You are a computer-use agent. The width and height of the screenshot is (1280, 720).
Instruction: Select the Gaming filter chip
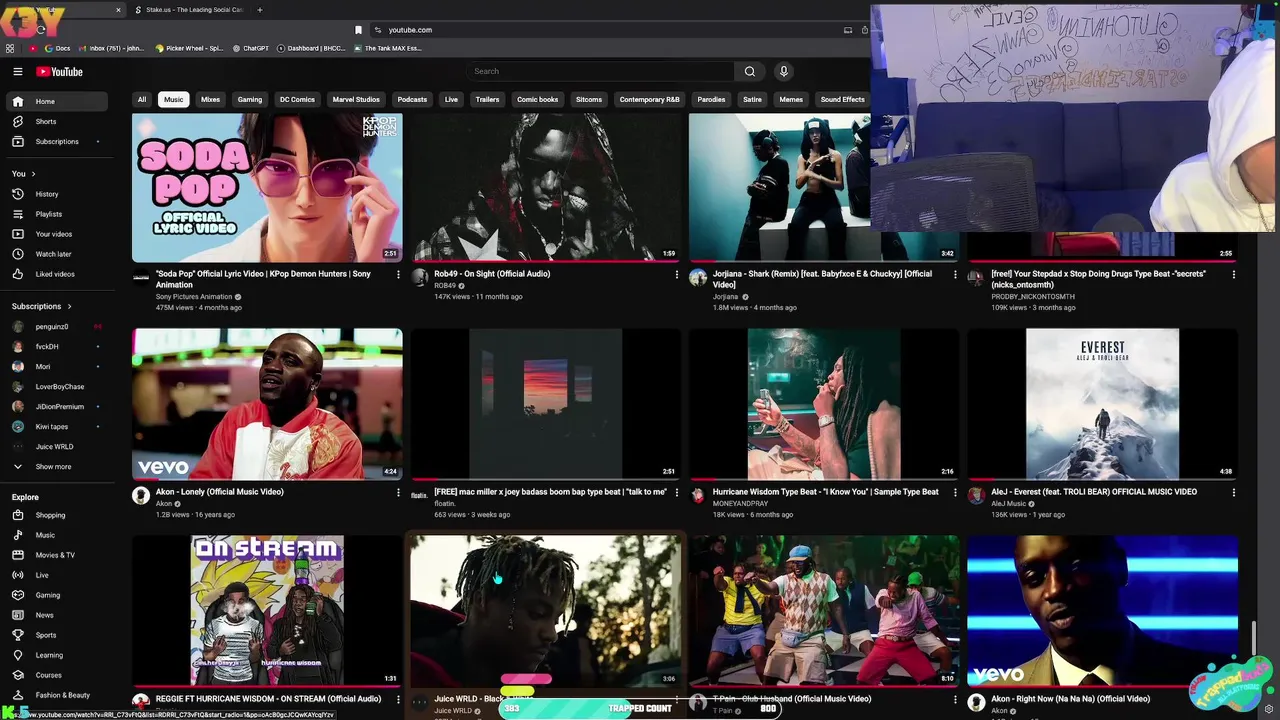point(250,99)
